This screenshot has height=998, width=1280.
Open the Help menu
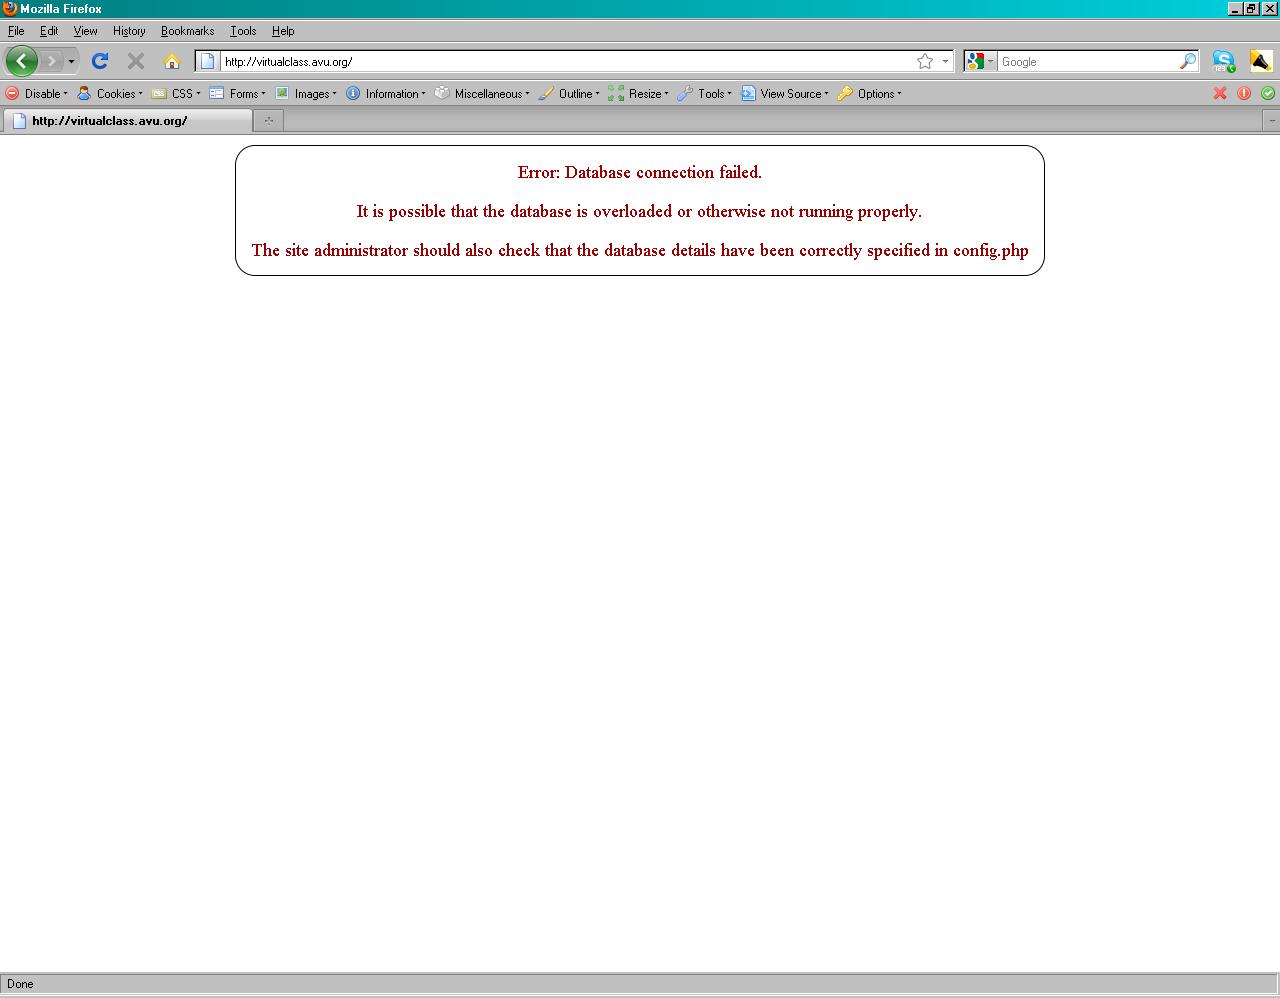(x=283, y=31)
